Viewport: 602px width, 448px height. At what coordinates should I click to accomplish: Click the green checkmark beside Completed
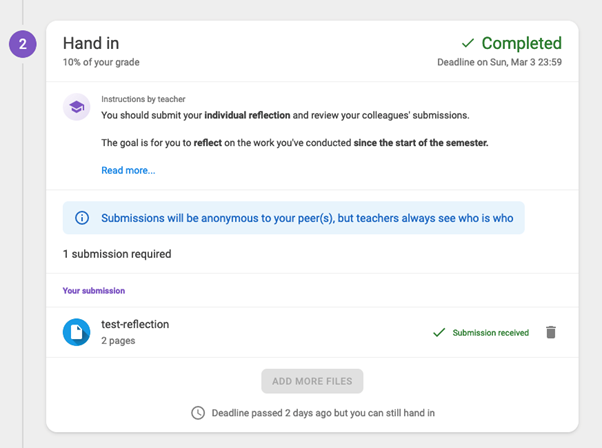[x=468, y=43]
